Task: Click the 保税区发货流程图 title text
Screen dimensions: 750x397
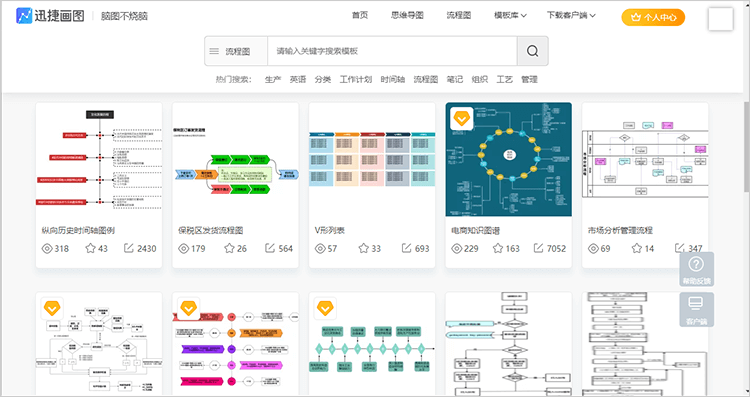Action: coord(210,231)
